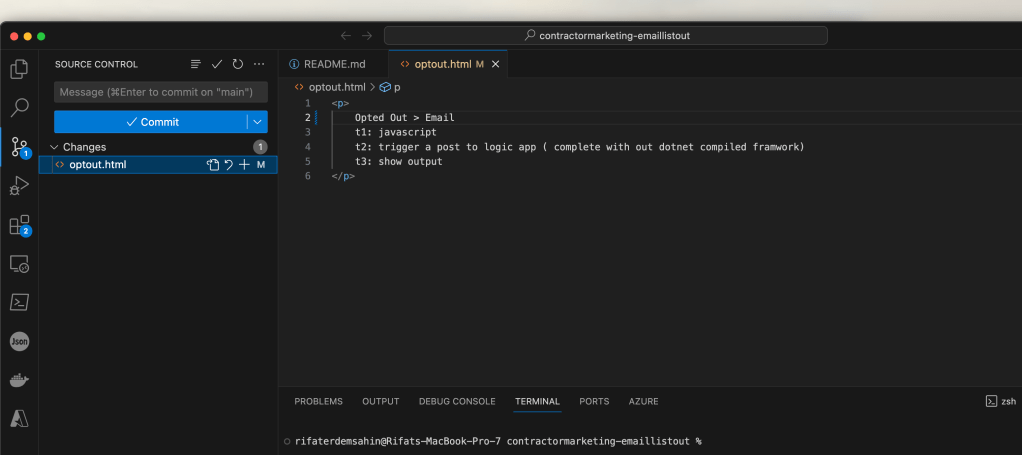Click the M modified status on optout.html row
This screenshot has width=1022, height=455.
[x=261, y=165]
